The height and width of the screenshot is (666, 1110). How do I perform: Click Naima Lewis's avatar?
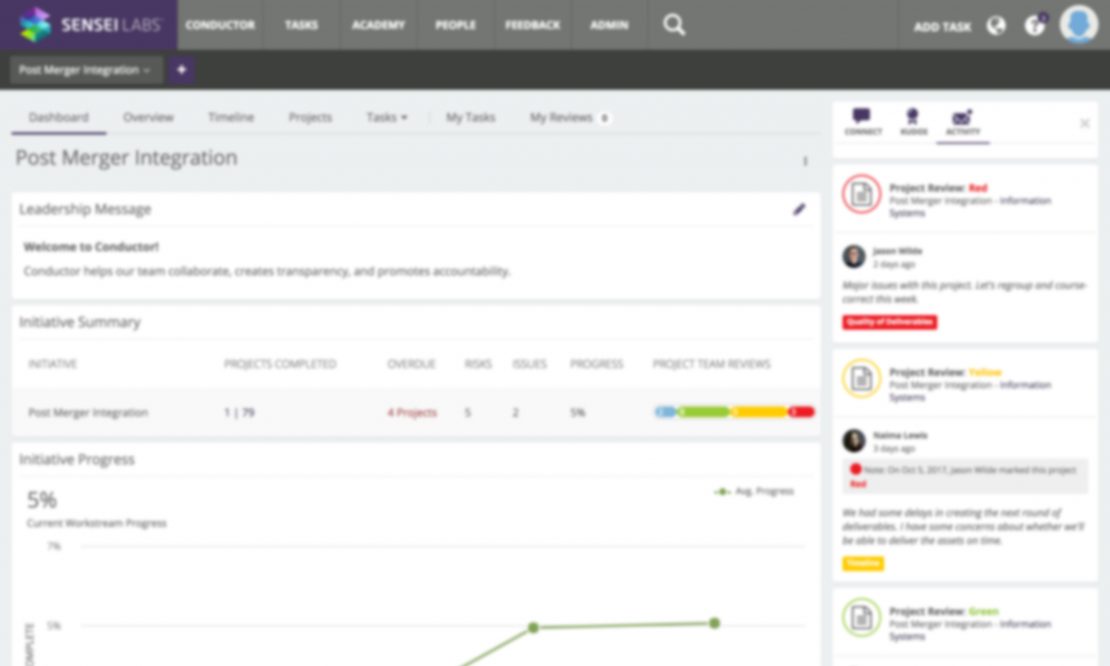[854, 440]
